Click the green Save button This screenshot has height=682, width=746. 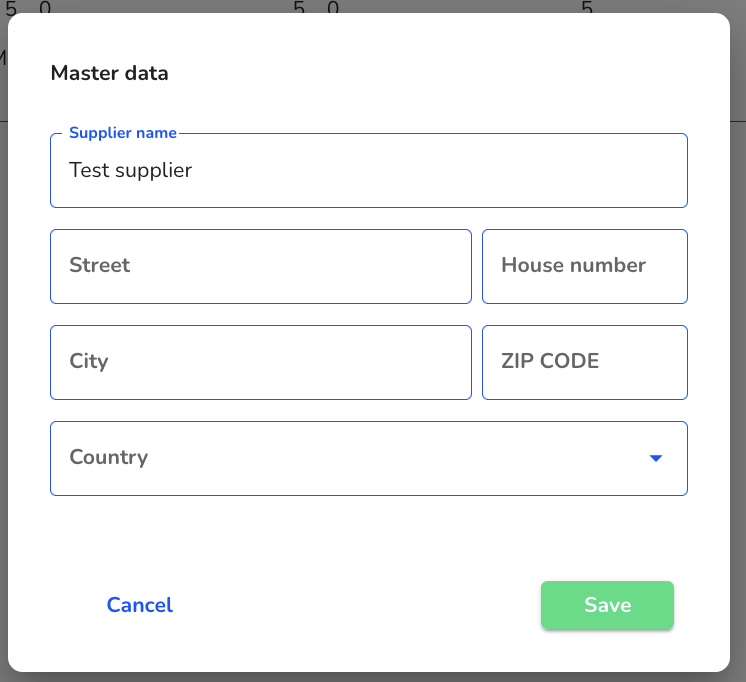(x=607, y=605)
